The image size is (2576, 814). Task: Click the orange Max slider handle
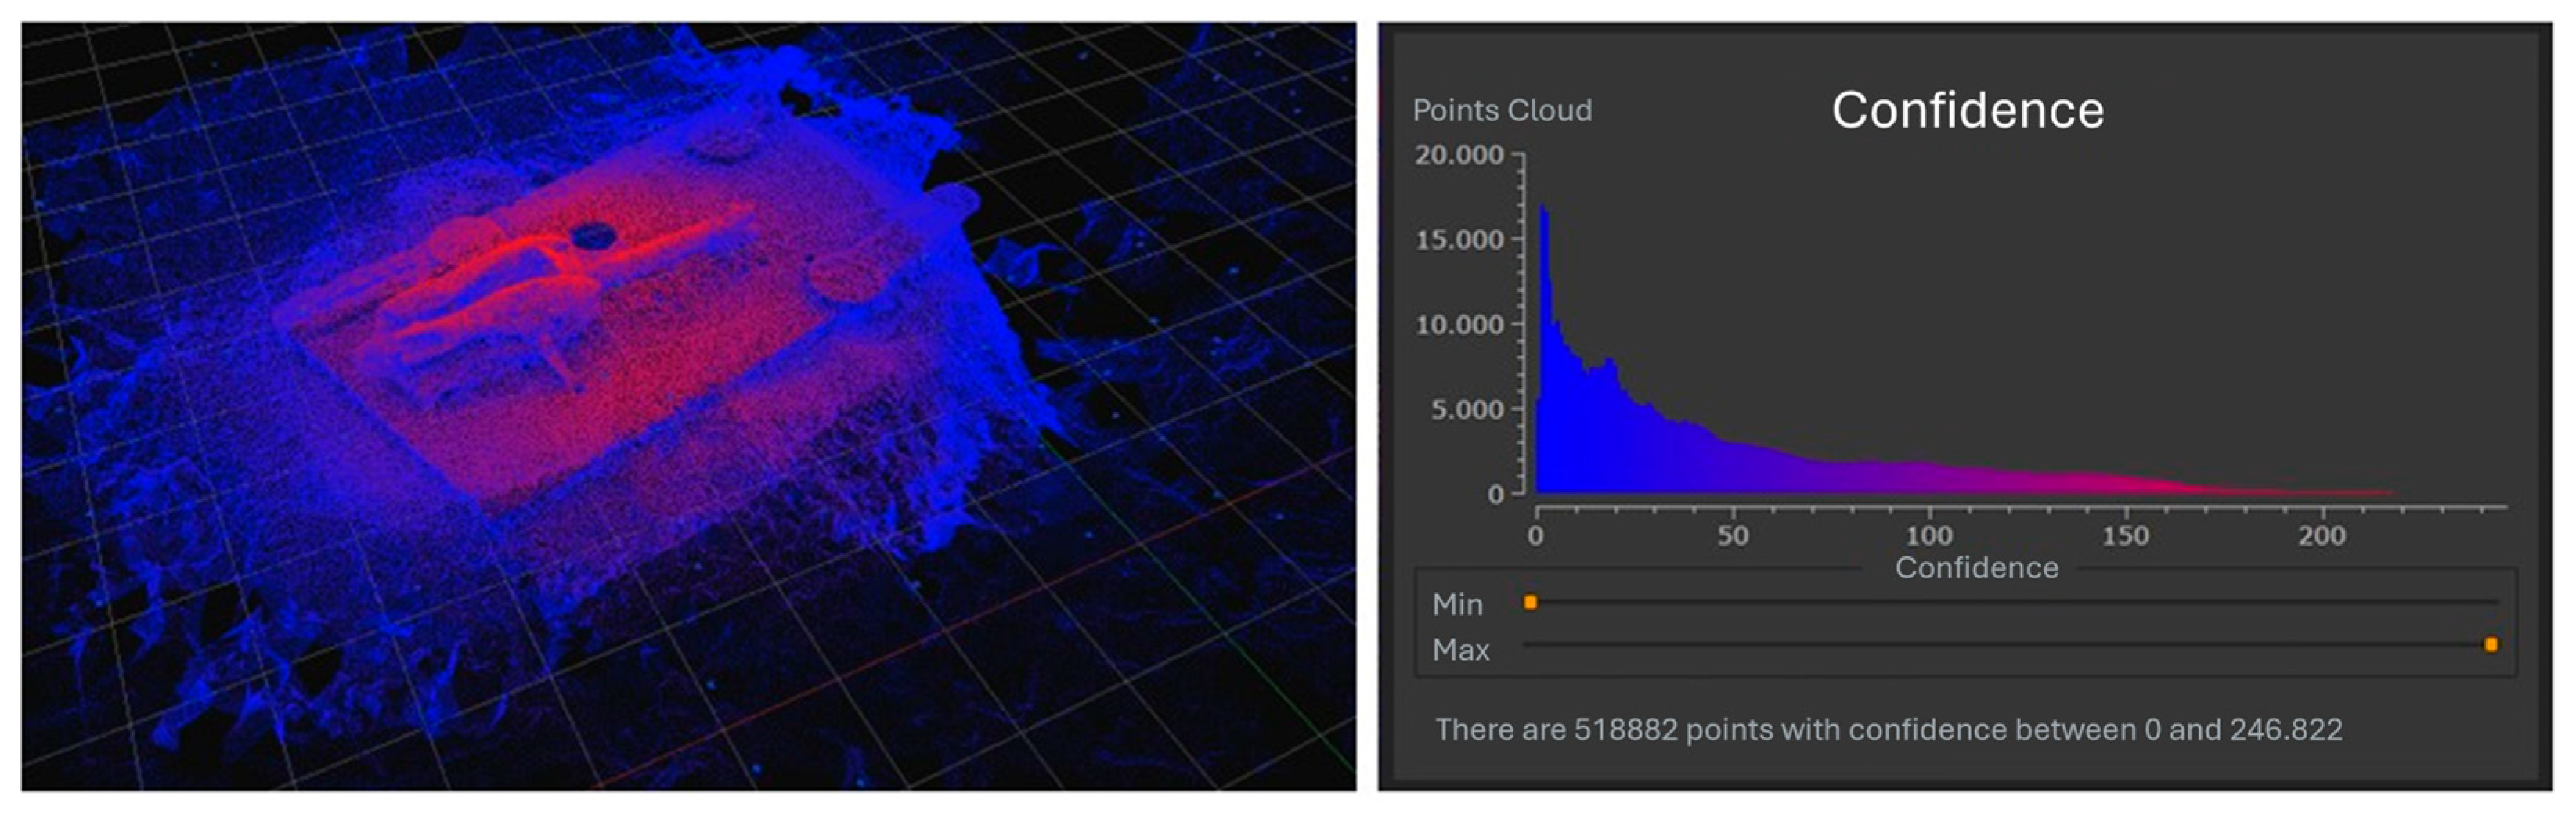[2491, 645]
